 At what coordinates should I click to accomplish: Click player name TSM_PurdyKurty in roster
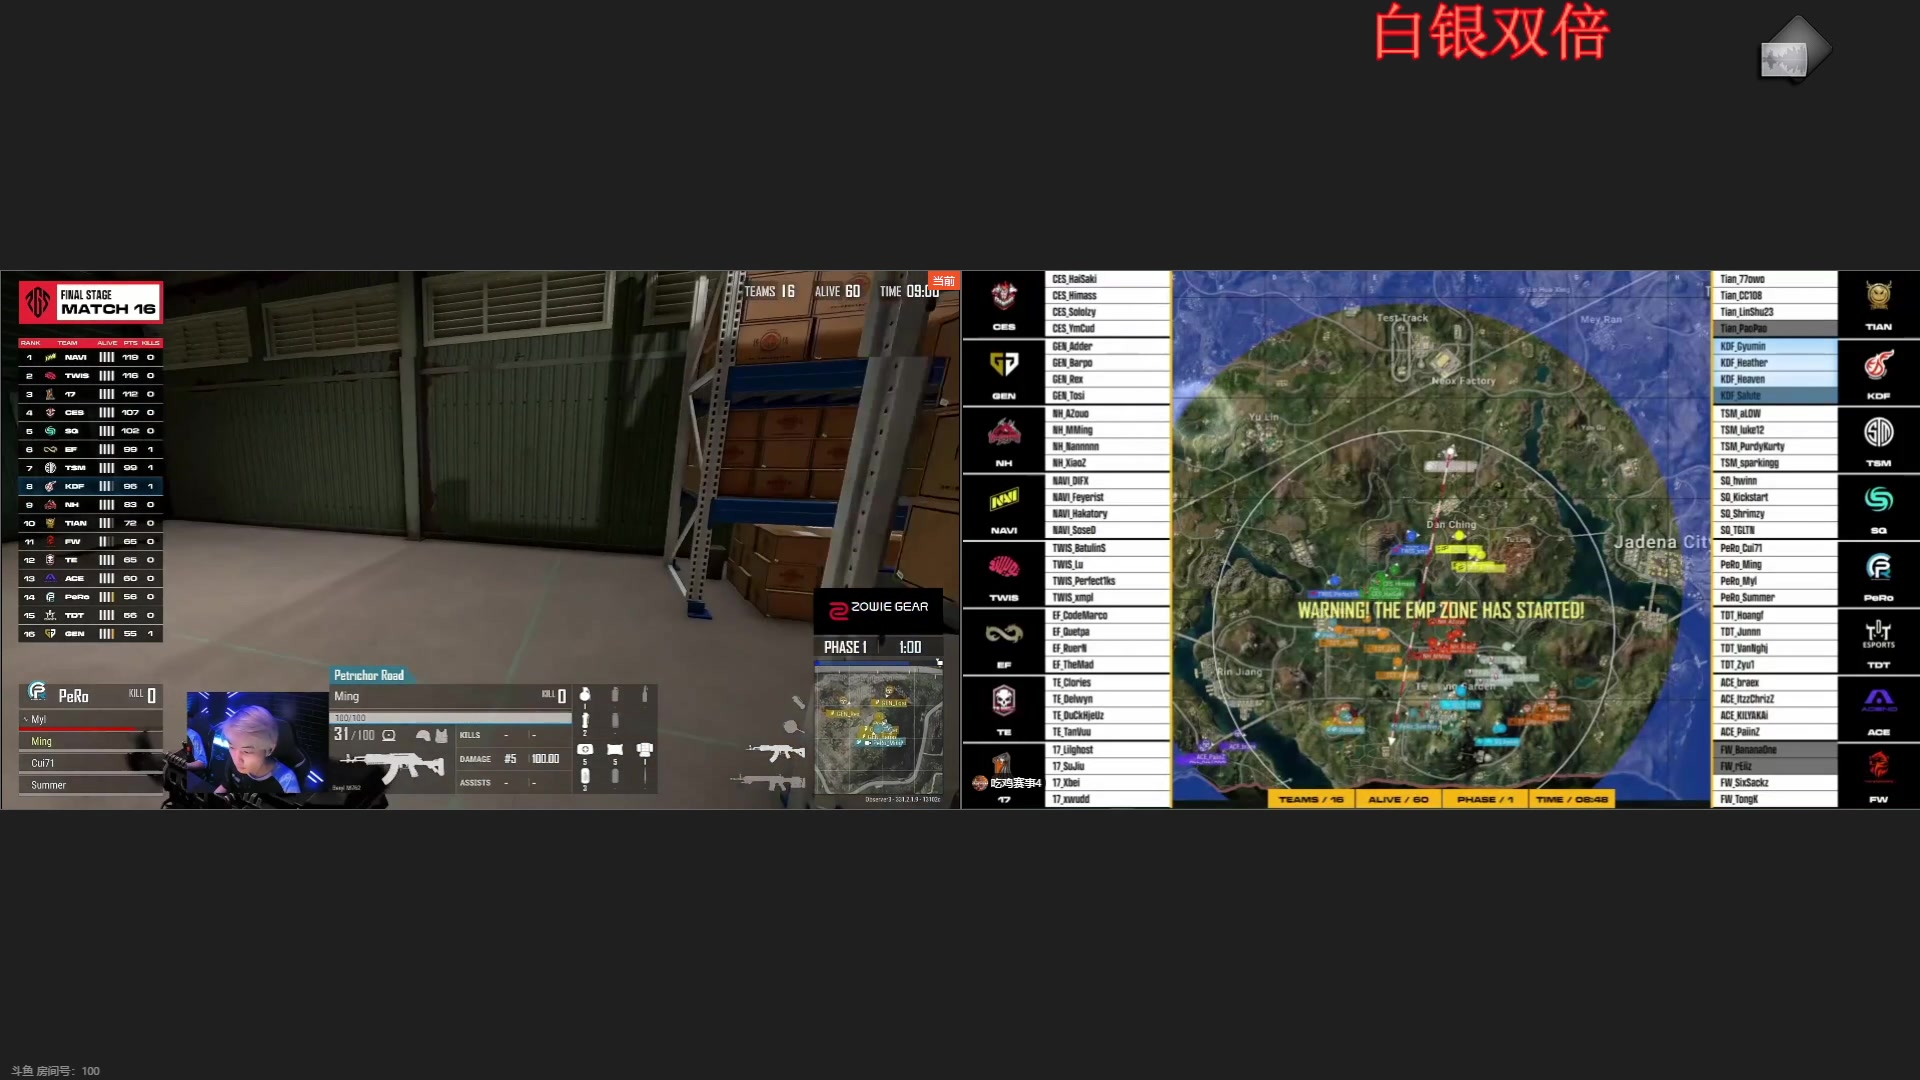pyautogui.click(x=1752, y=447)
